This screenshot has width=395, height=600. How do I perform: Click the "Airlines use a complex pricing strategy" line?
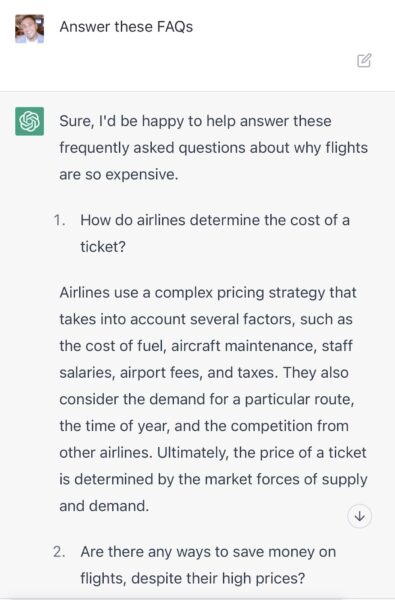click(208, 293)
